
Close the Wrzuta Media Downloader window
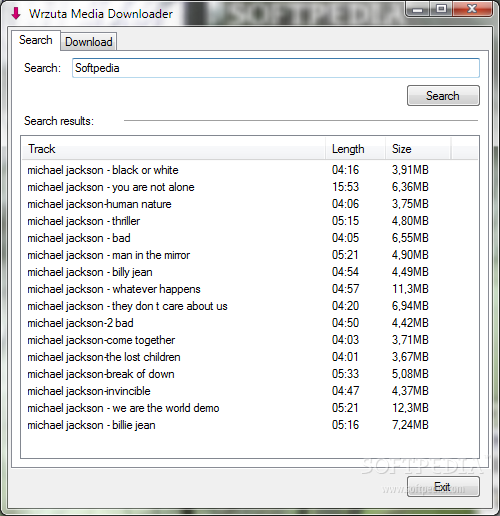[x=472, y=9]
